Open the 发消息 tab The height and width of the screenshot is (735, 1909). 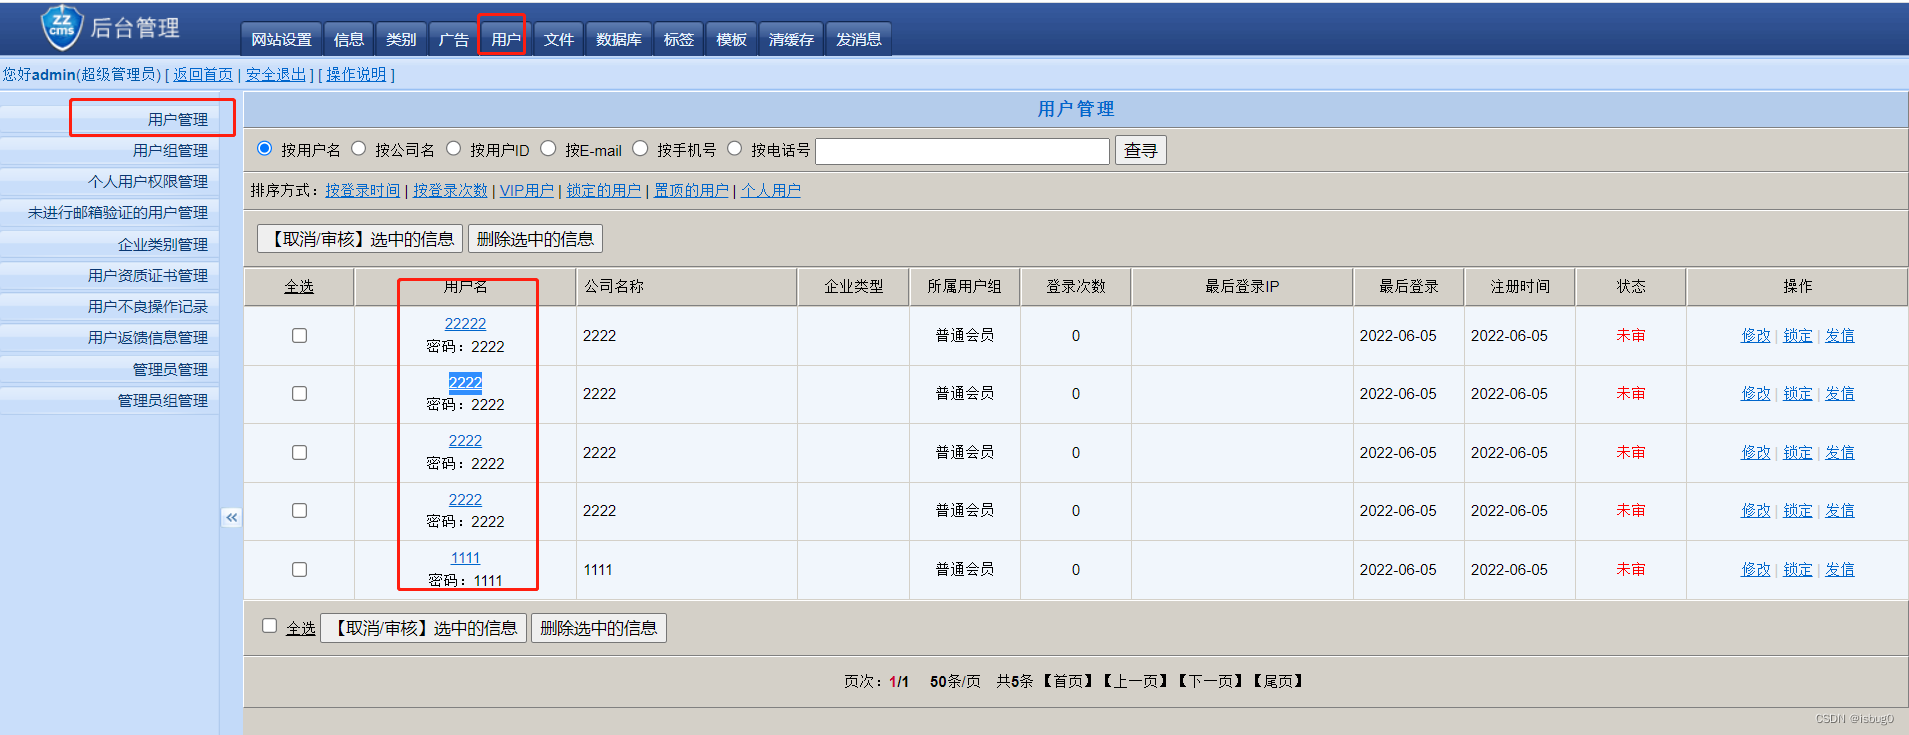click(x=859, y=39)
